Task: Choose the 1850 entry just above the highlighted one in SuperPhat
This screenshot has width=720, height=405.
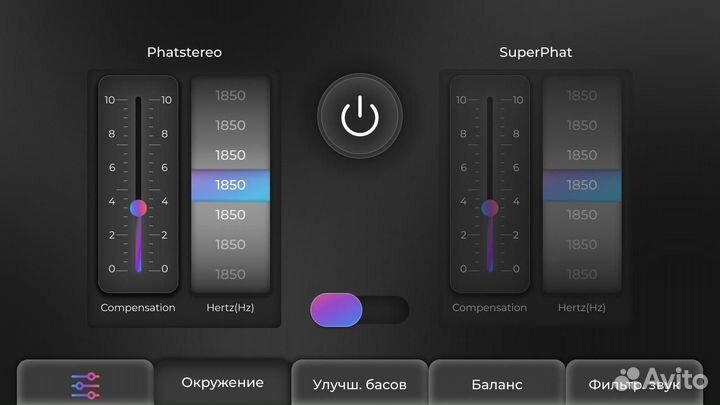Action: [x=582, y=155]
